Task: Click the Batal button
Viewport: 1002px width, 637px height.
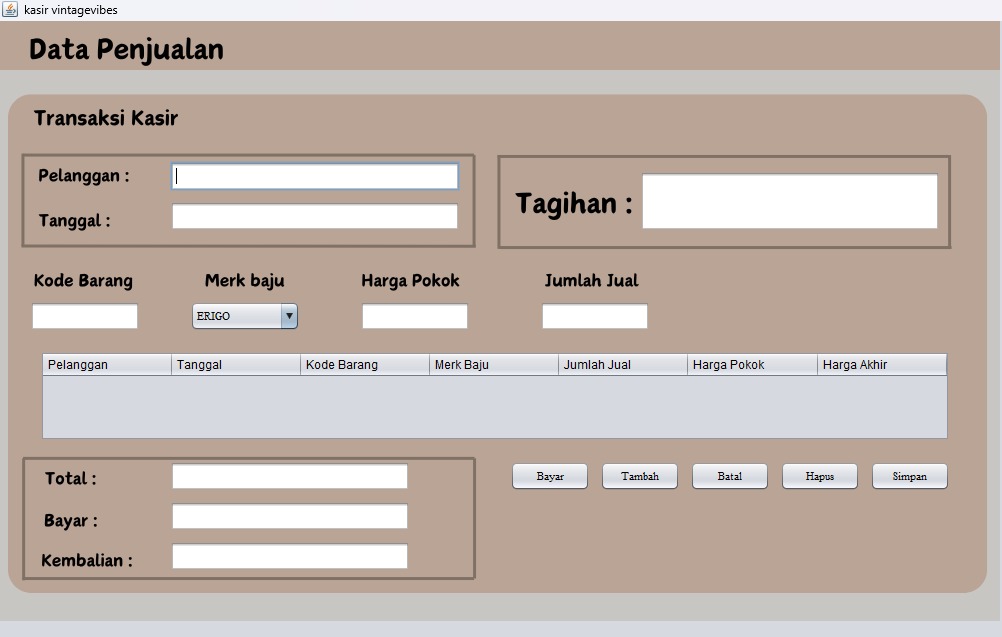Action: [x=729, y=475]
